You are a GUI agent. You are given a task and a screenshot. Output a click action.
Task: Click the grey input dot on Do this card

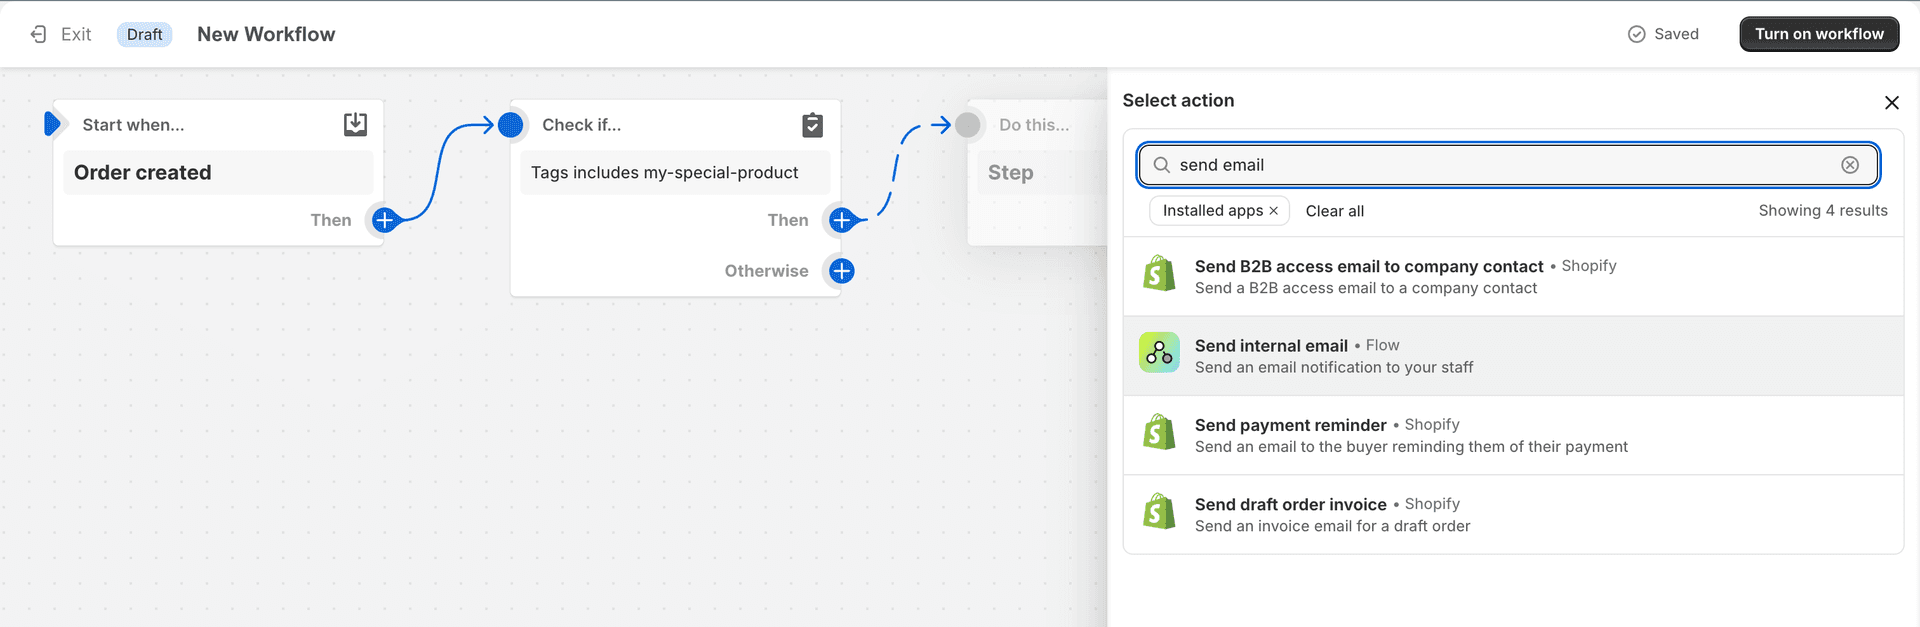pyautogui.click(x=968, y=125)
